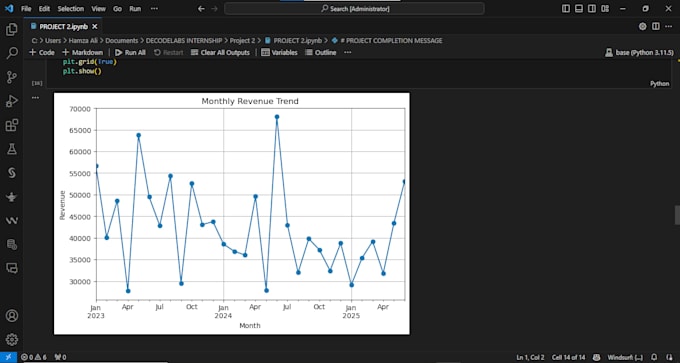Open notebook toolbar overflow ellipsis
This screenshot has height=363, width=680.
tap(347, 52)
